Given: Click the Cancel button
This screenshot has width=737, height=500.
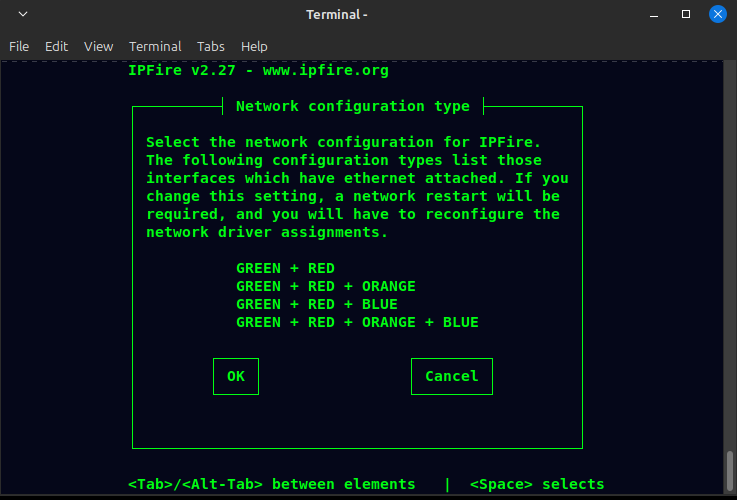Looking at the screenshot, I should point(451,376).
